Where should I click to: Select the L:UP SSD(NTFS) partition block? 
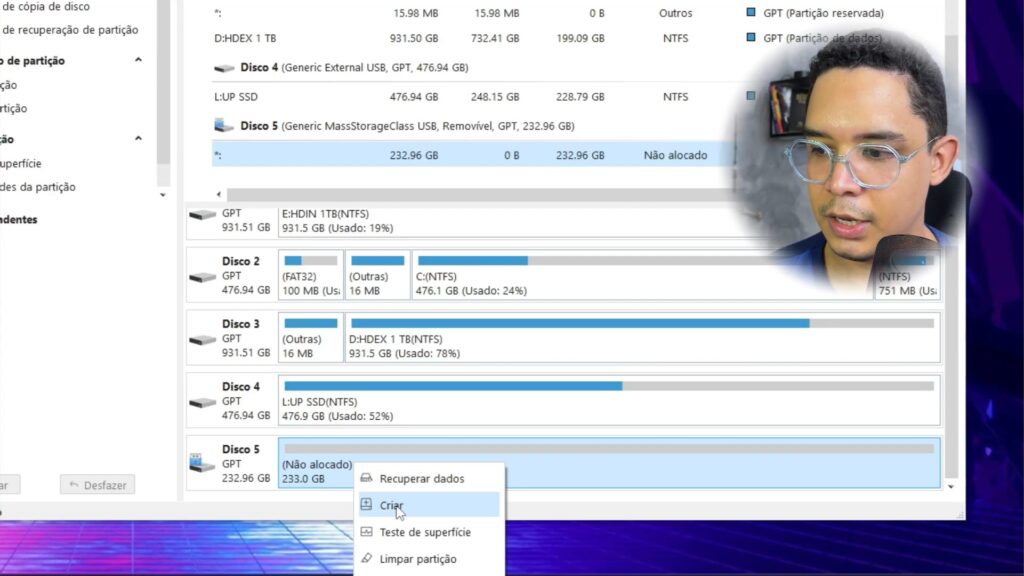tap(609, 400)
